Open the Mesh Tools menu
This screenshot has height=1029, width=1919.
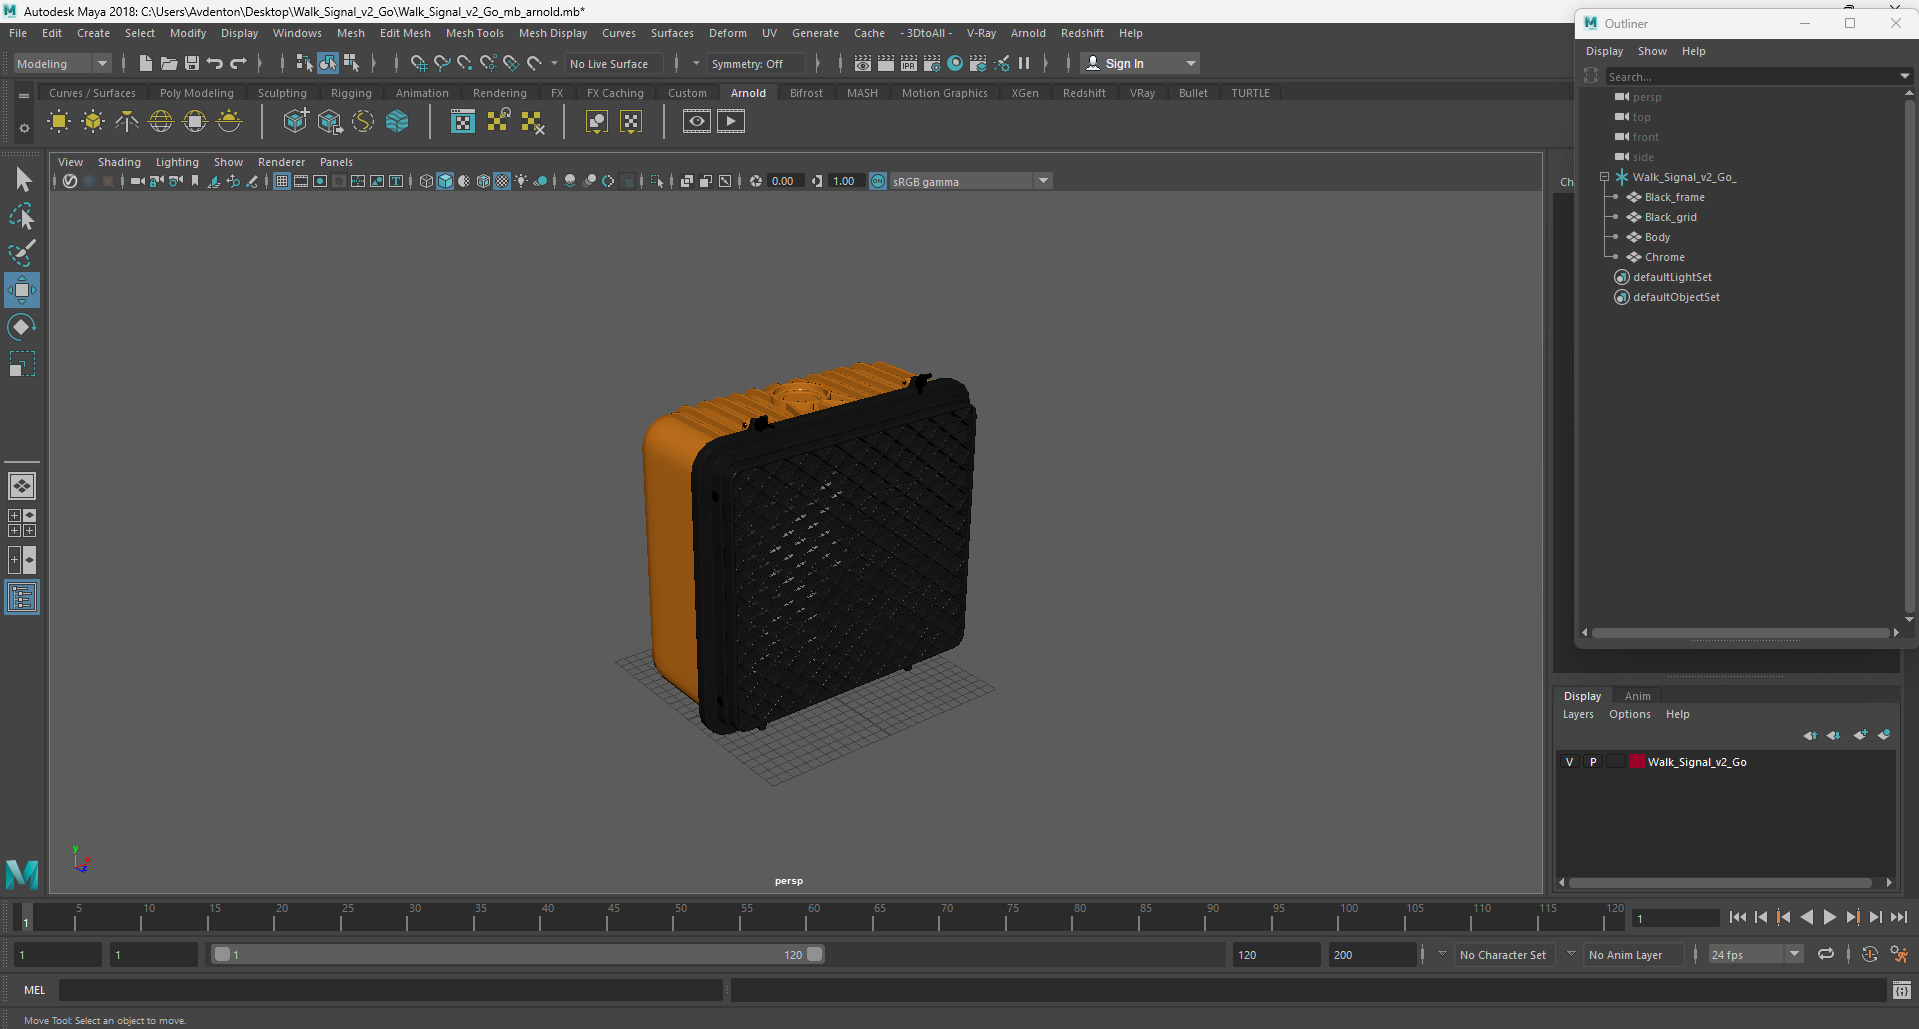click(475, 33)
